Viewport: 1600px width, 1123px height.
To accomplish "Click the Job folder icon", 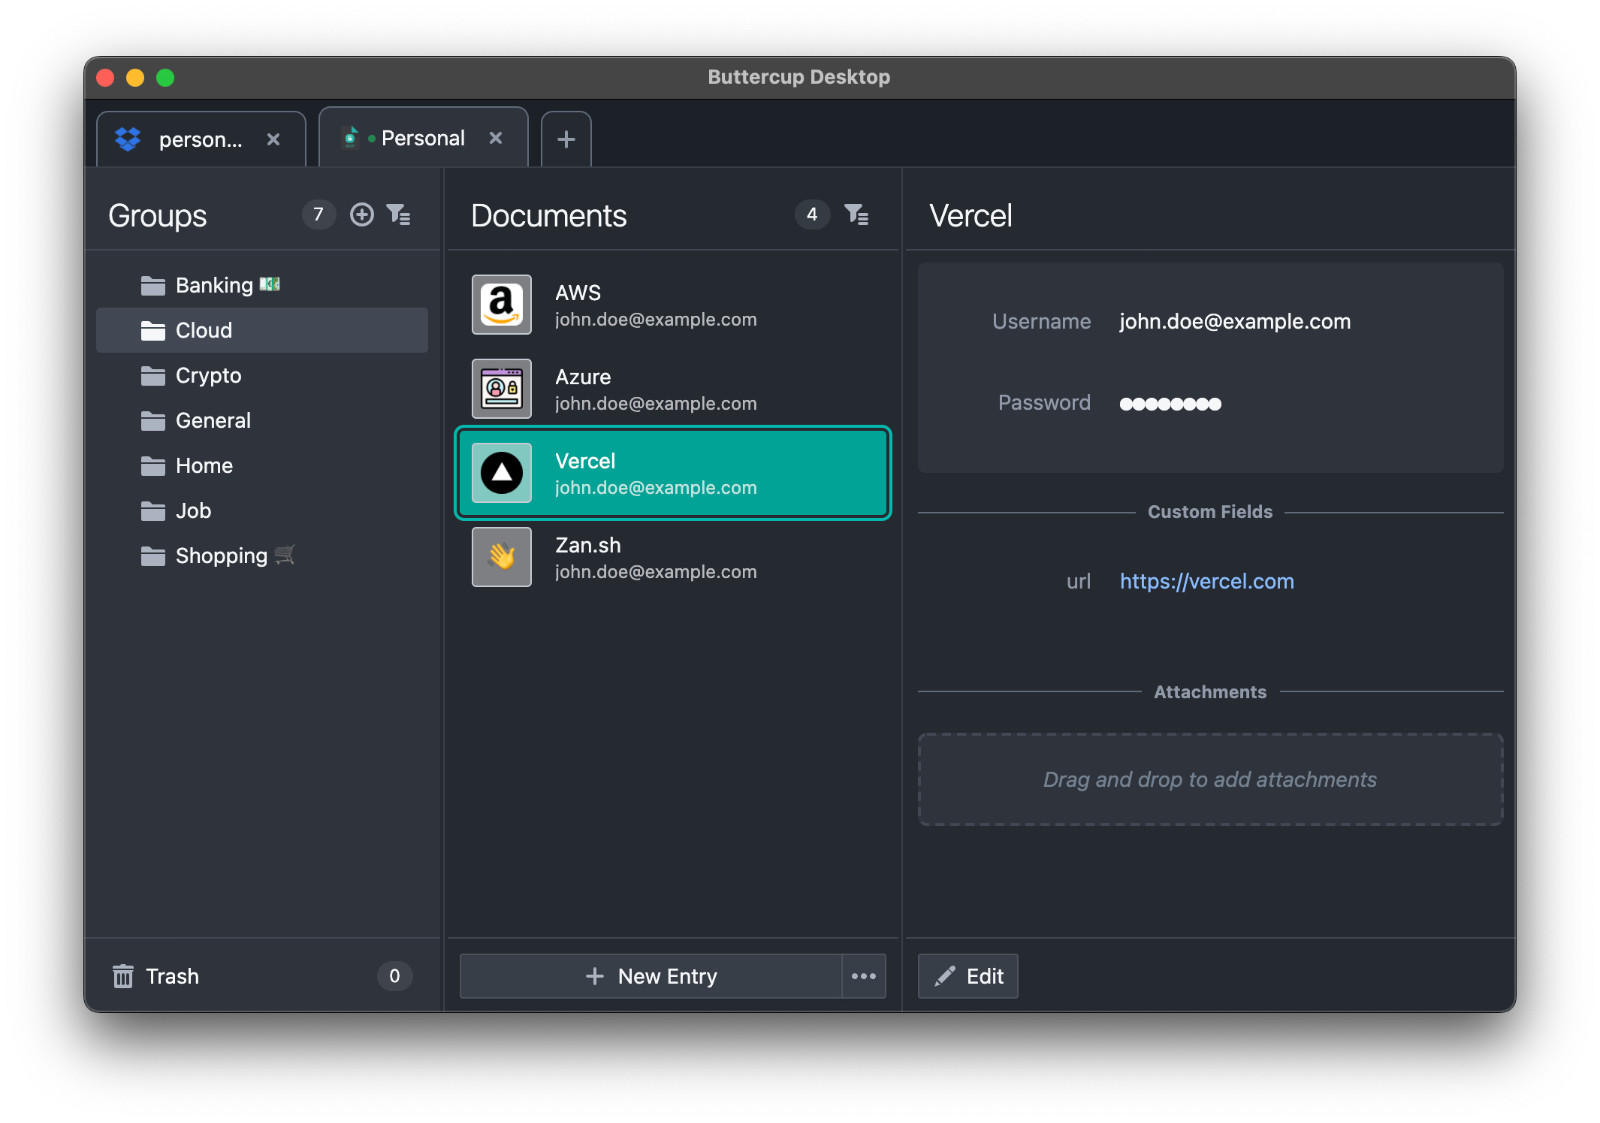I will (153, 511).
